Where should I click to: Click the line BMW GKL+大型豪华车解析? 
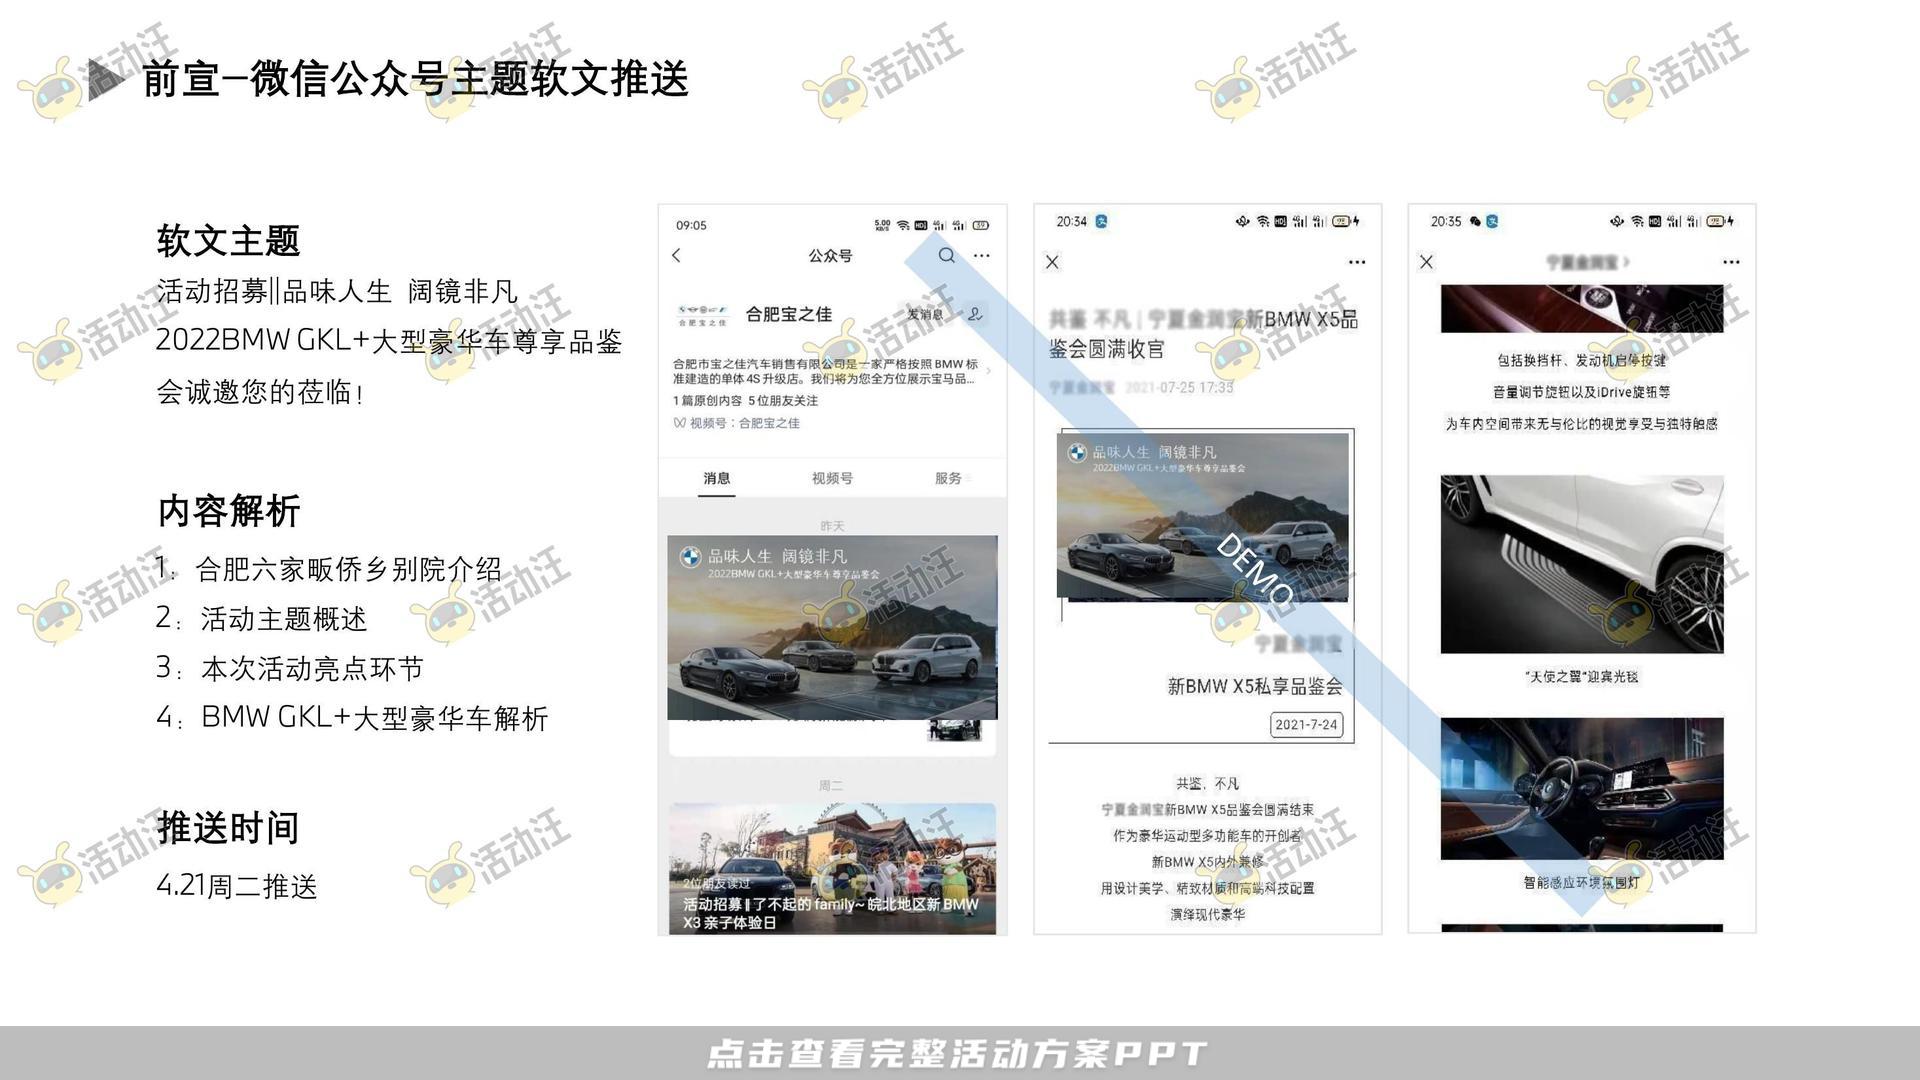click(x=375, y=718)
